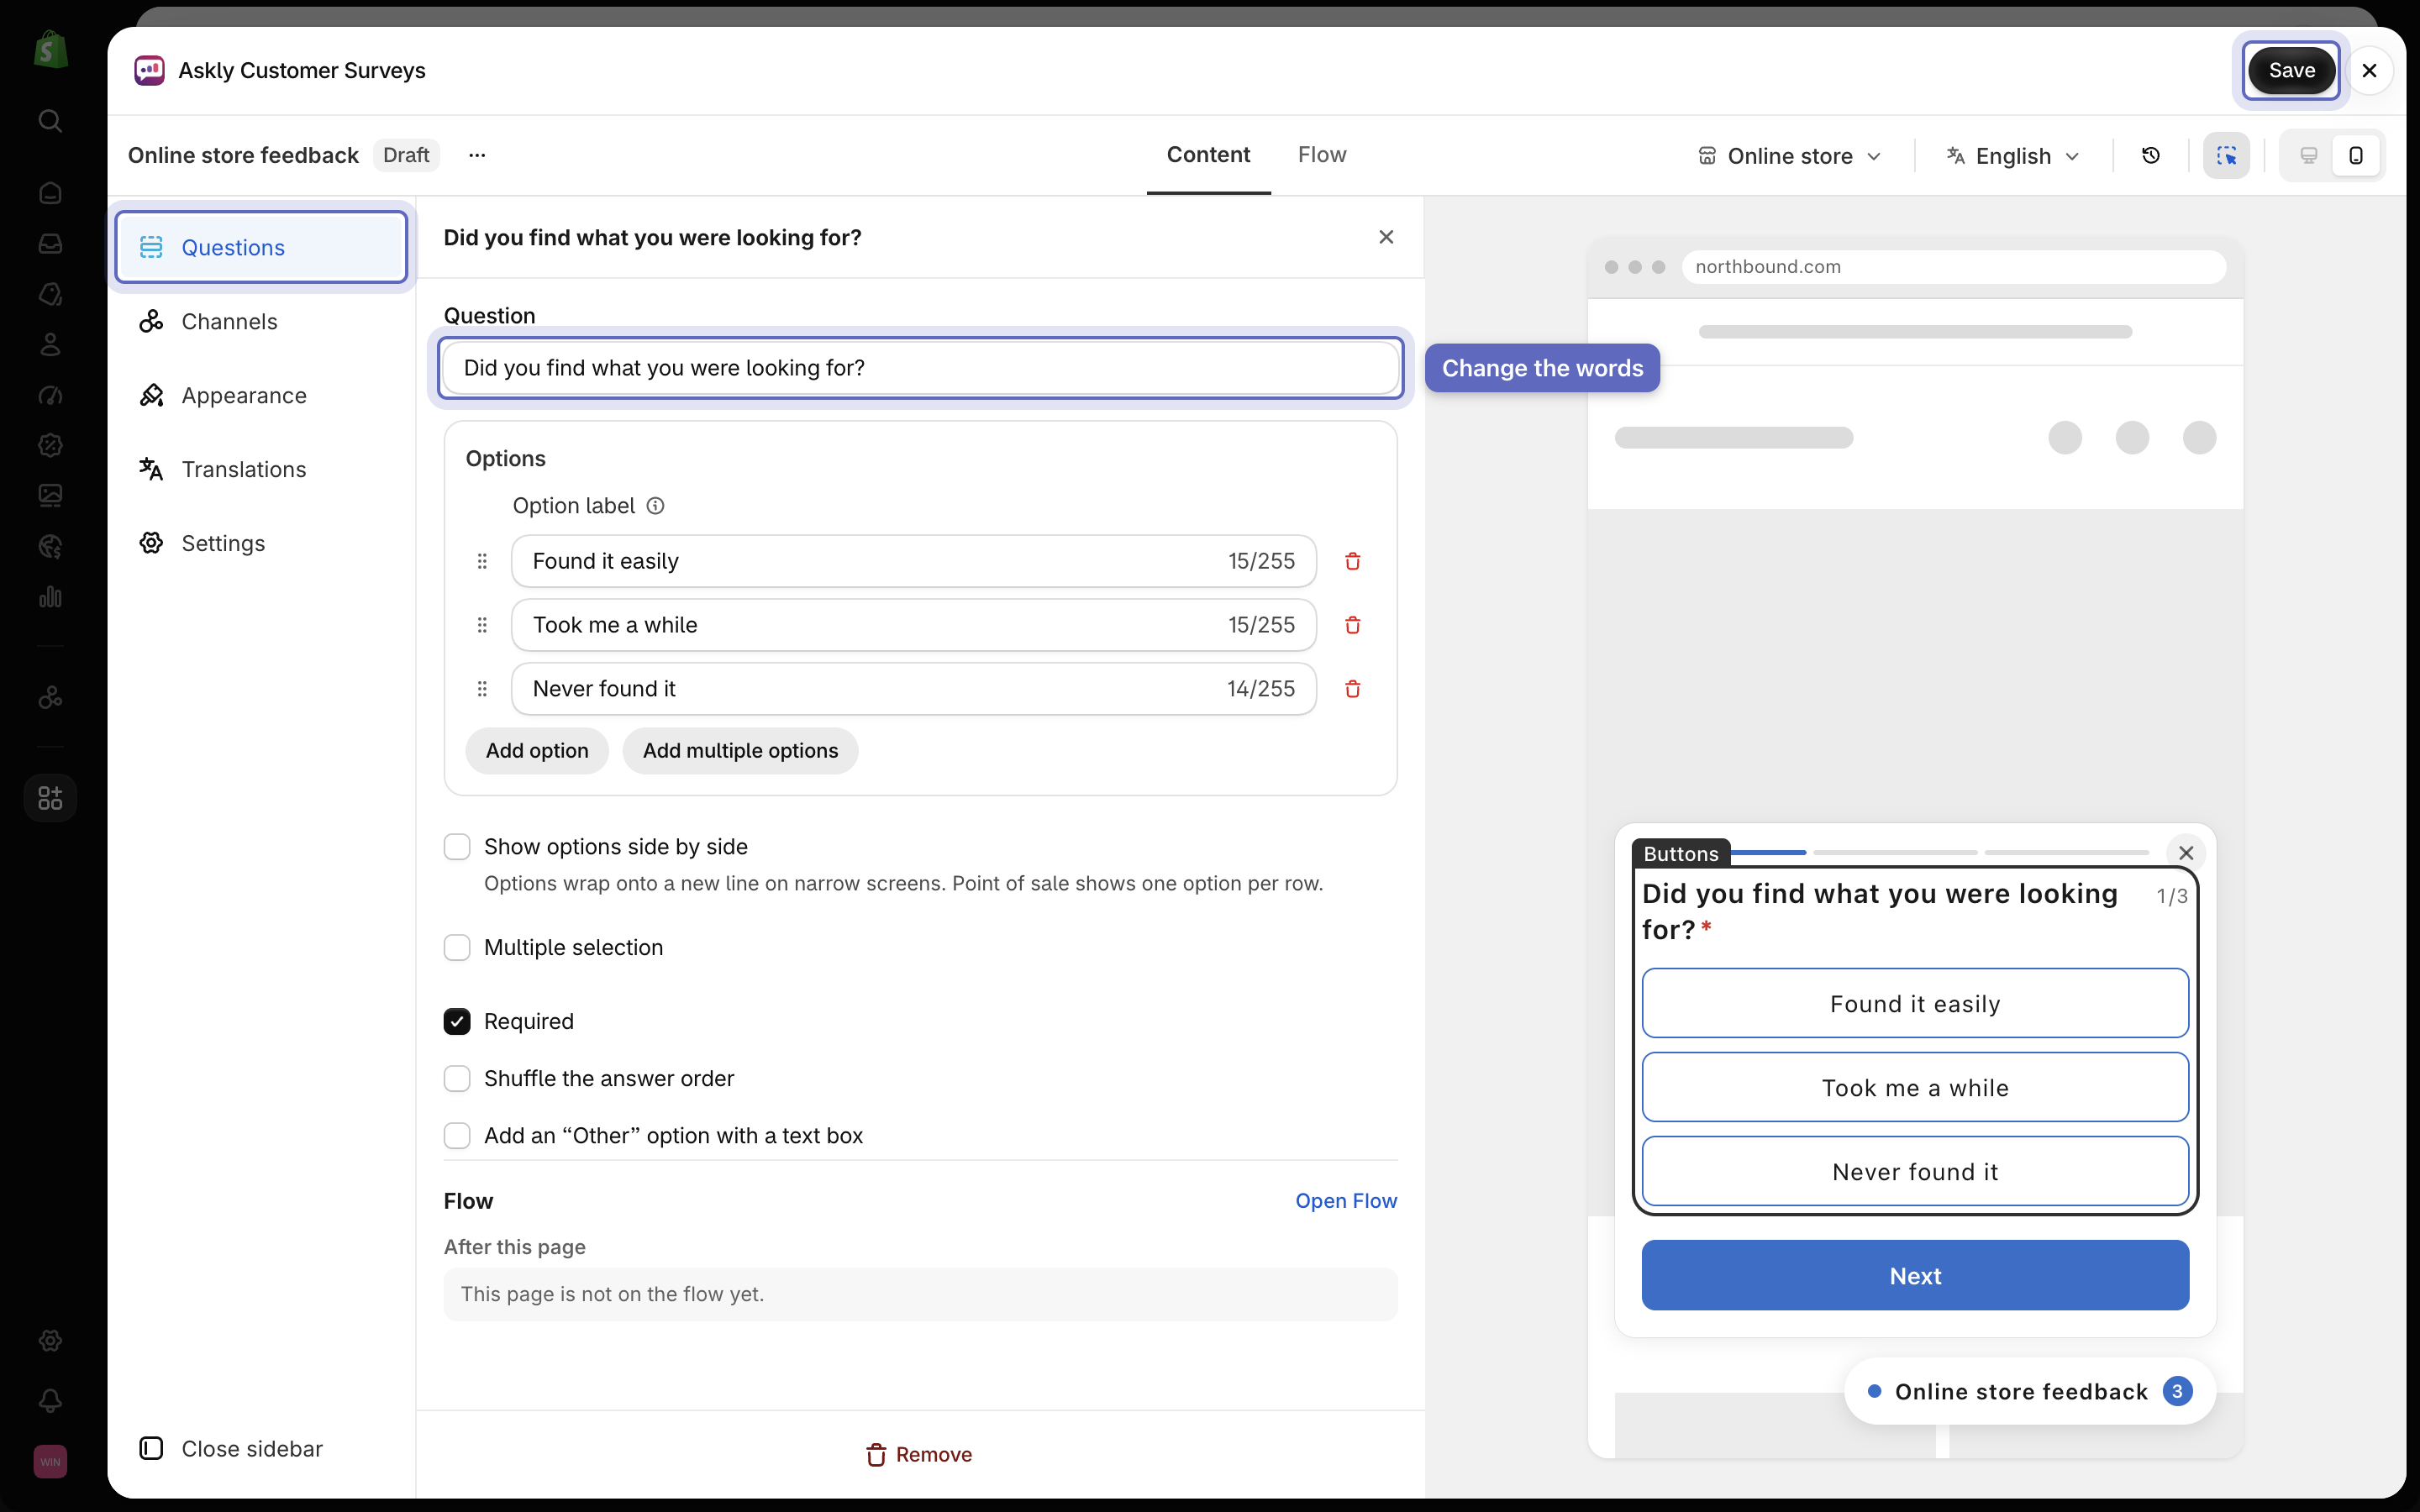Screen dimensions: 2420x1512
Task: Select Channels in the sidebar
Action: click(x=261, y=321)
